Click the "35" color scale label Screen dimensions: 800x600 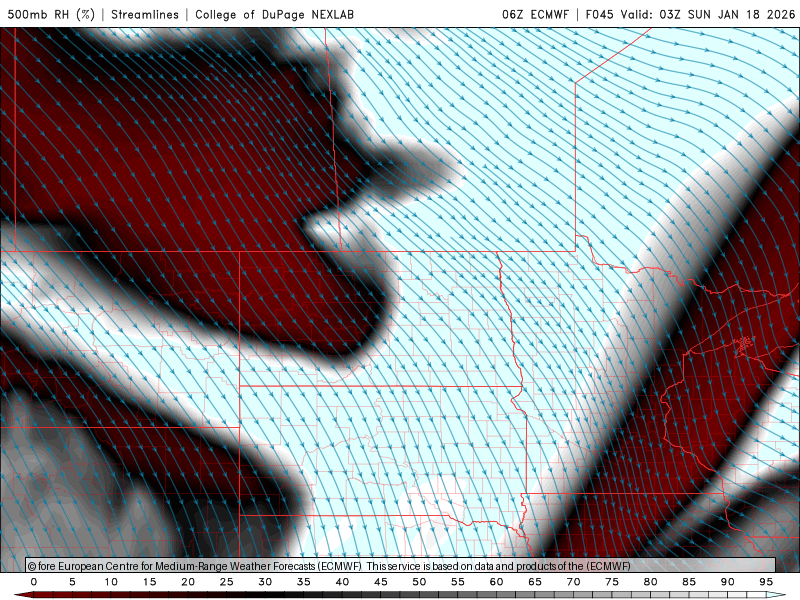(304, 582)
